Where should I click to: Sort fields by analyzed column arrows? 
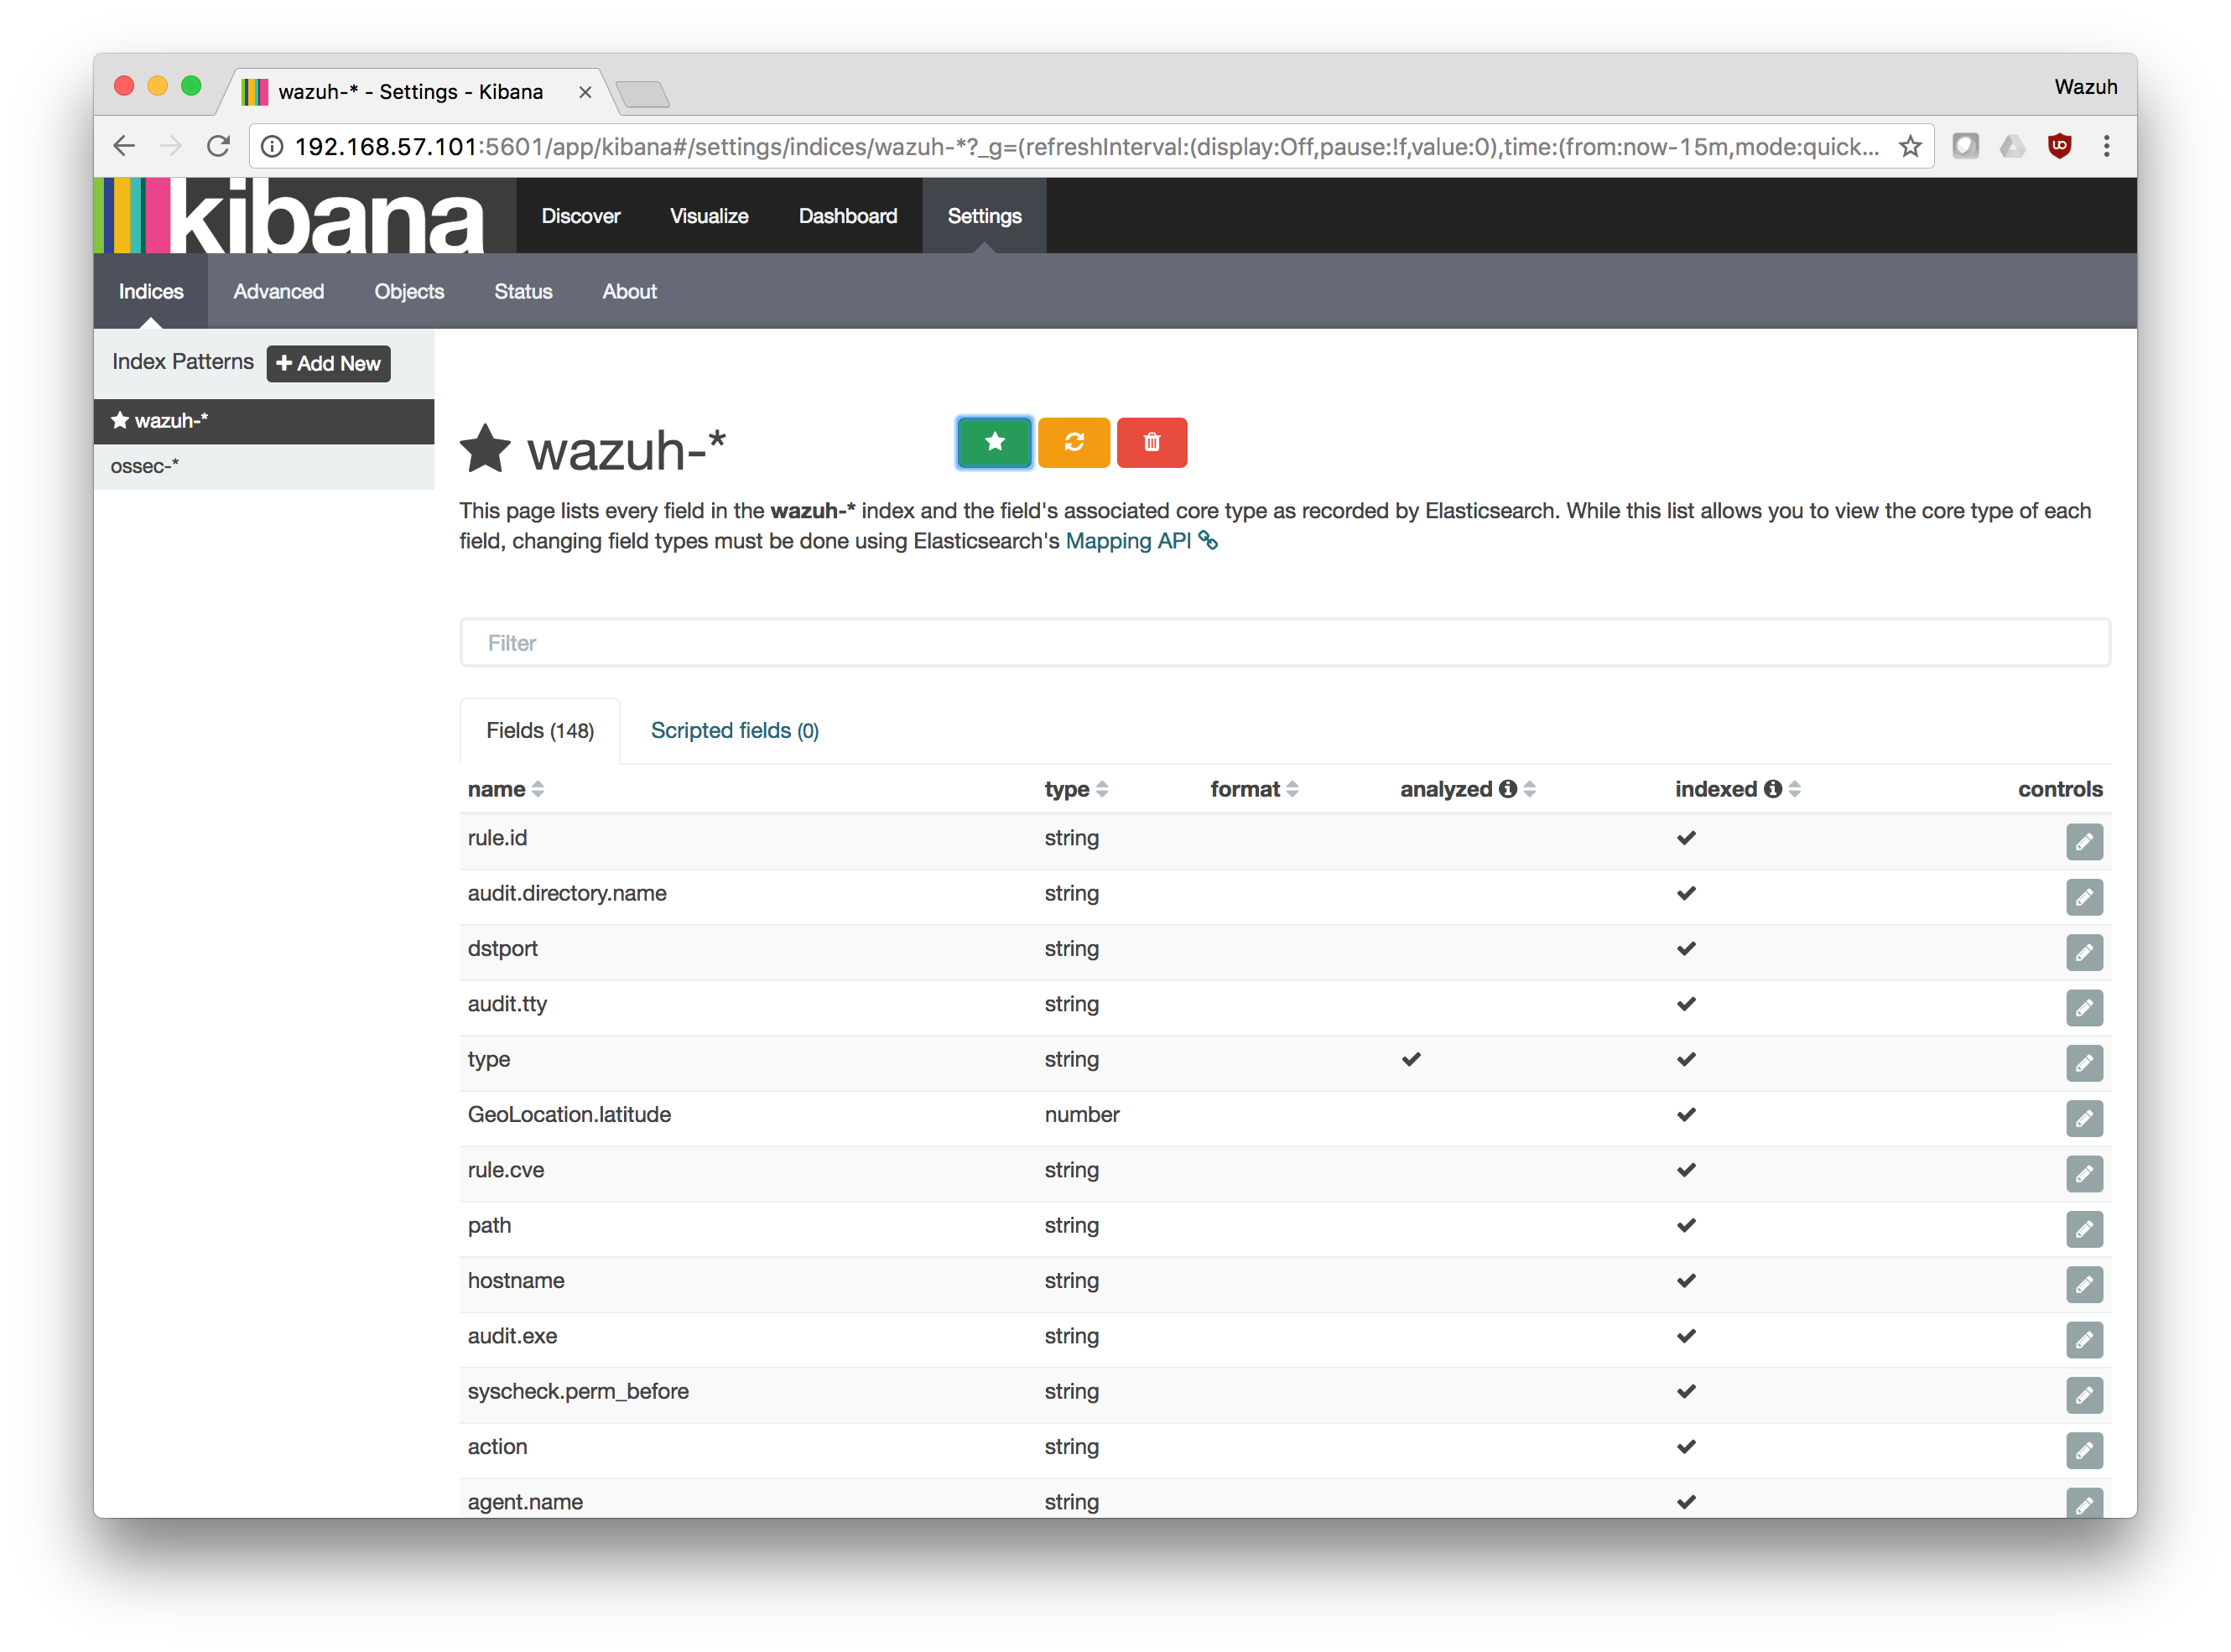1528,789
